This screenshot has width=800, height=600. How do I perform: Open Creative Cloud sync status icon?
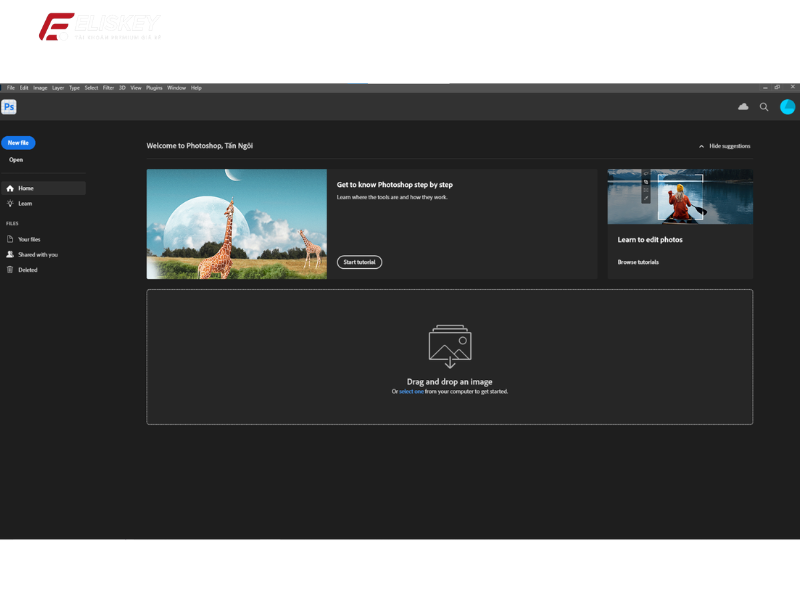coord(743,107)
